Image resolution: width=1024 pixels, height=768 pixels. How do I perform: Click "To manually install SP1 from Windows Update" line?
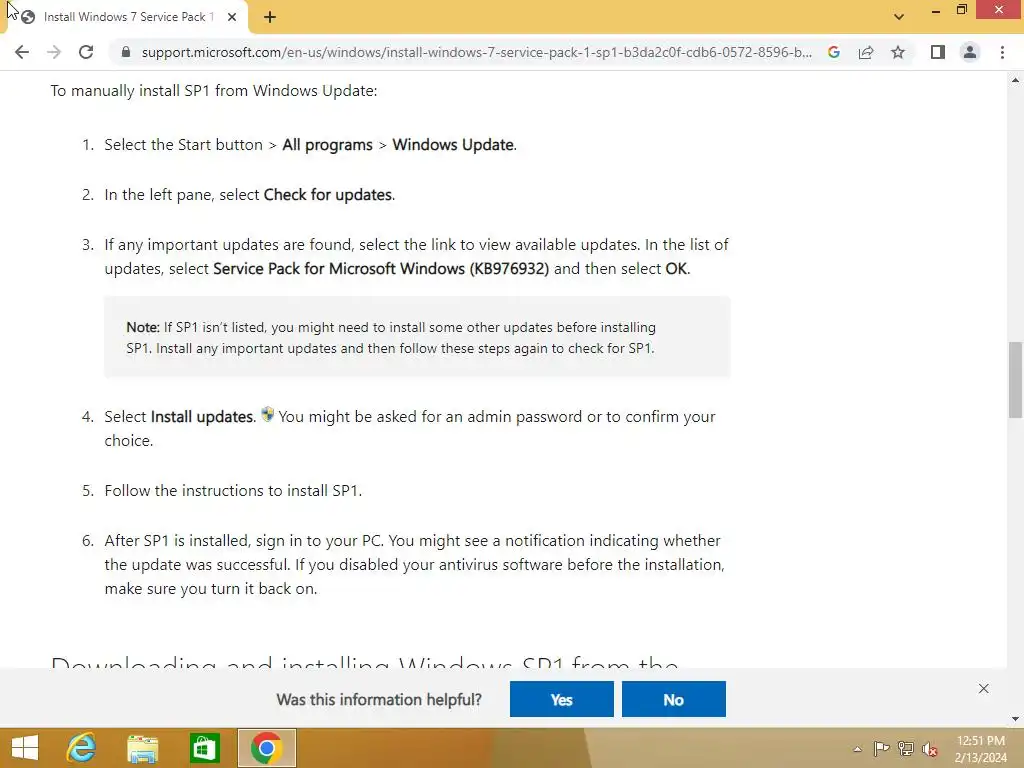click(214, 90)
